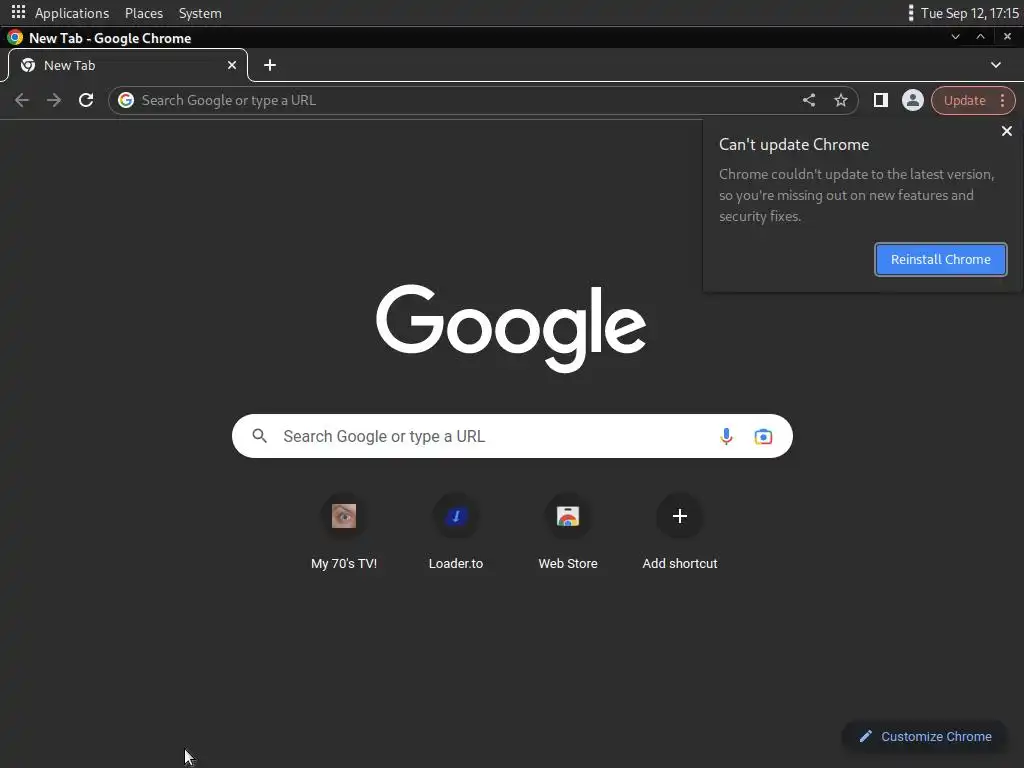Screen dimensions: 1024x768
Task: Open the profile avatar menu
Action: click(912, 100)
